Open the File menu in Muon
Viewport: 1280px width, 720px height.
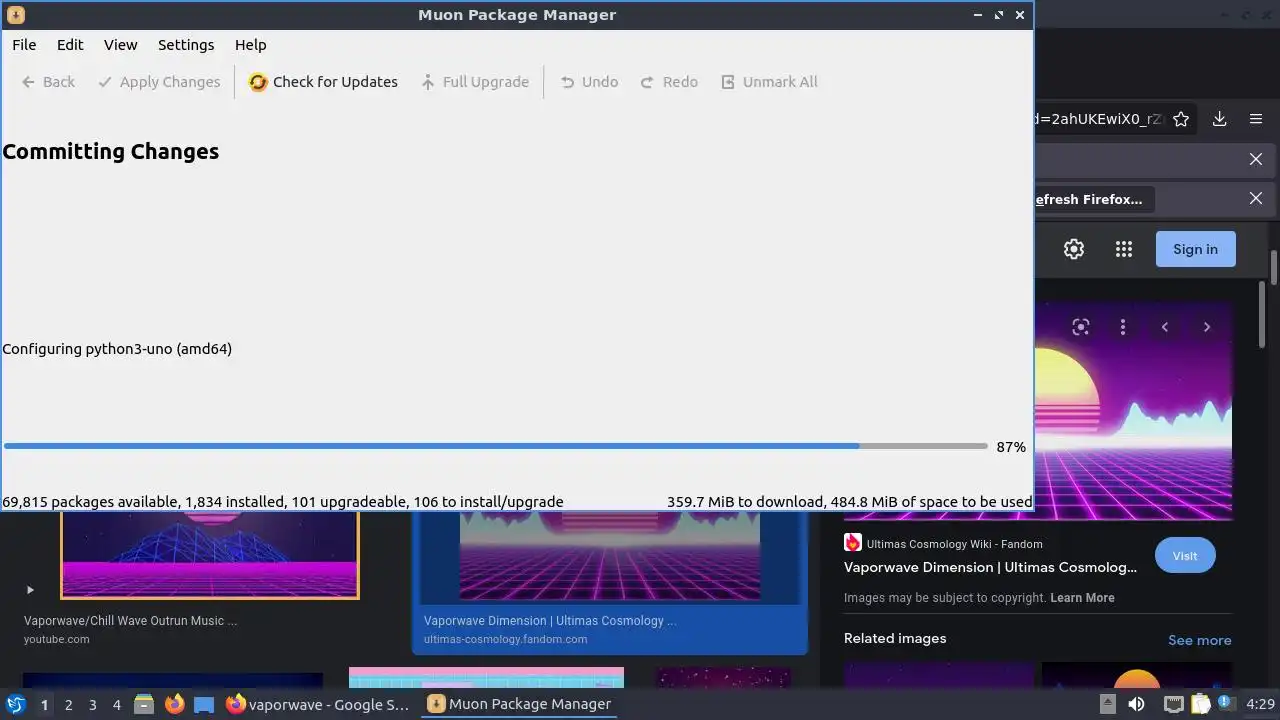tap(24, 45)
